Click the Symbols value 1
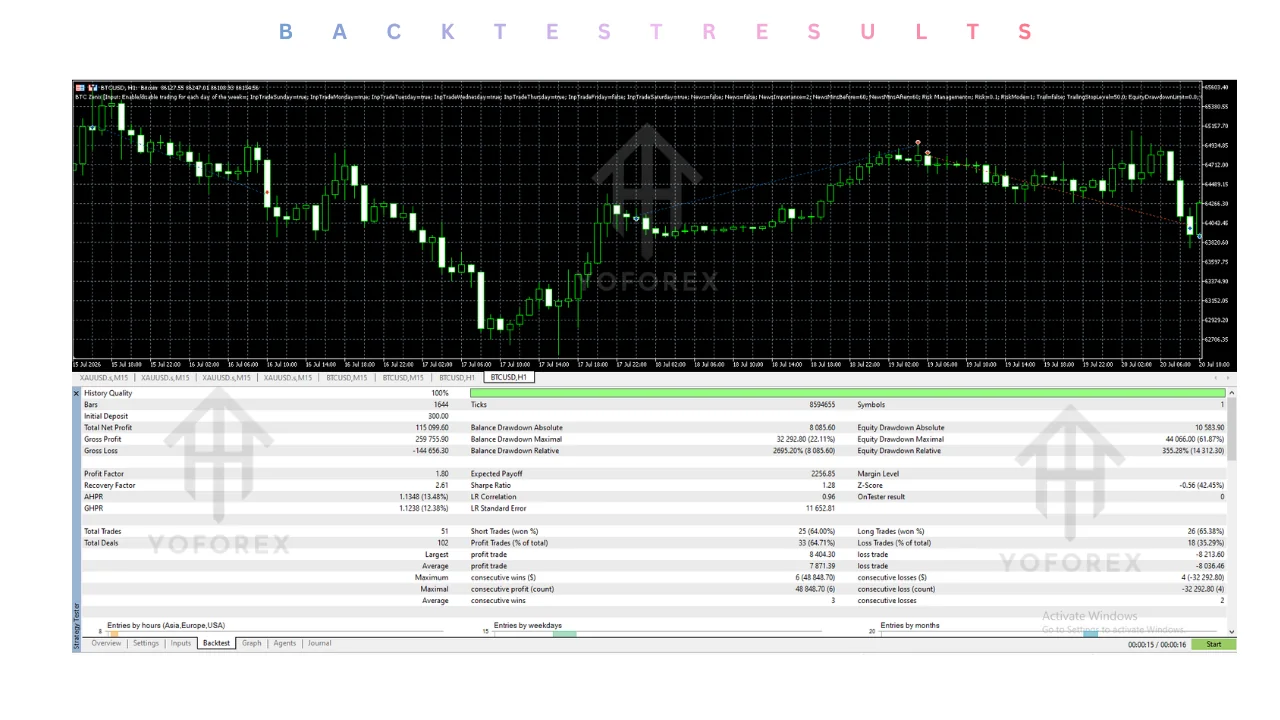The height and width of the screenshot is (720, 1280). coord(1222,405)
